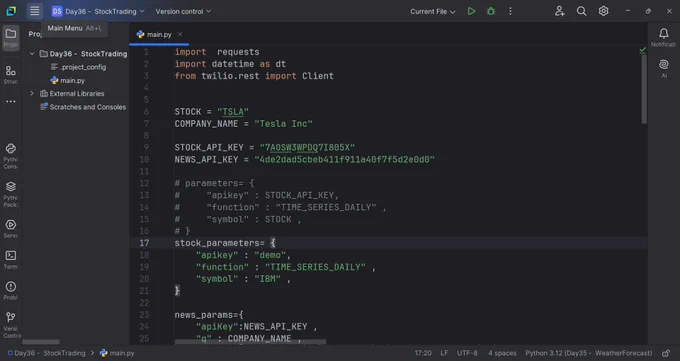This screenshot has height=361, width=680.
Task: Open the Current File run configuration dropdown
Action: 432,12
